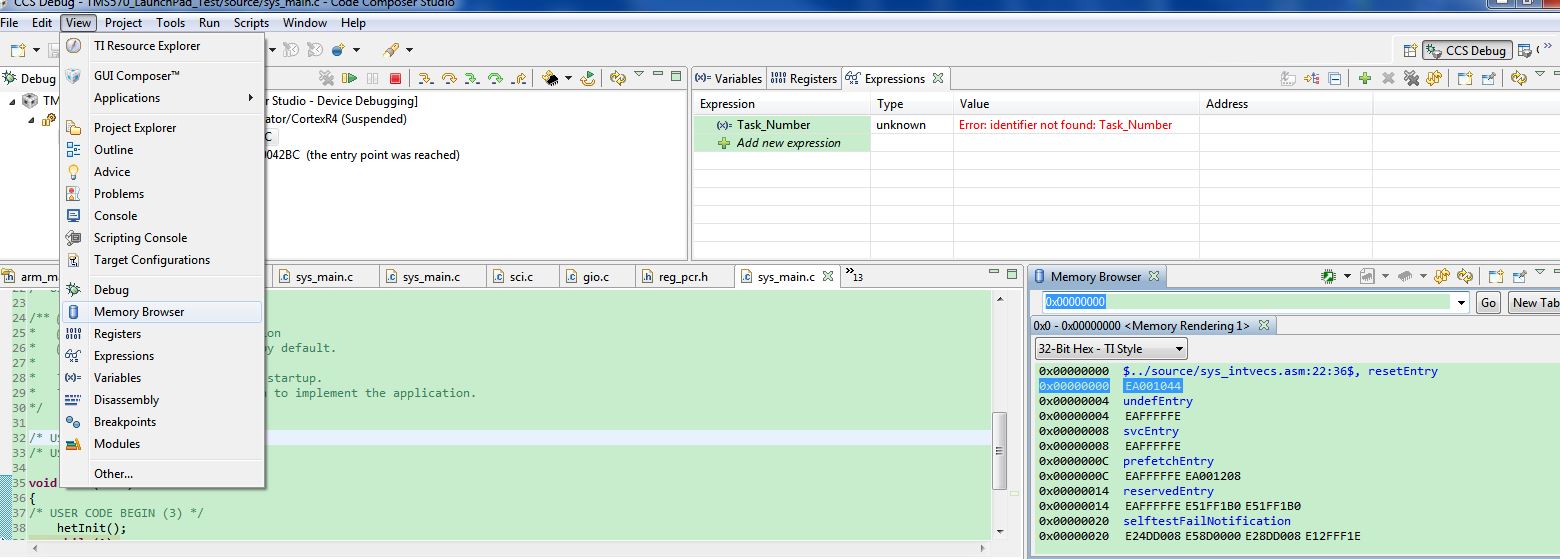Close the Memory Rendering 1 tab
This screenshot has height=559, width=1560.
[1263, 326]
